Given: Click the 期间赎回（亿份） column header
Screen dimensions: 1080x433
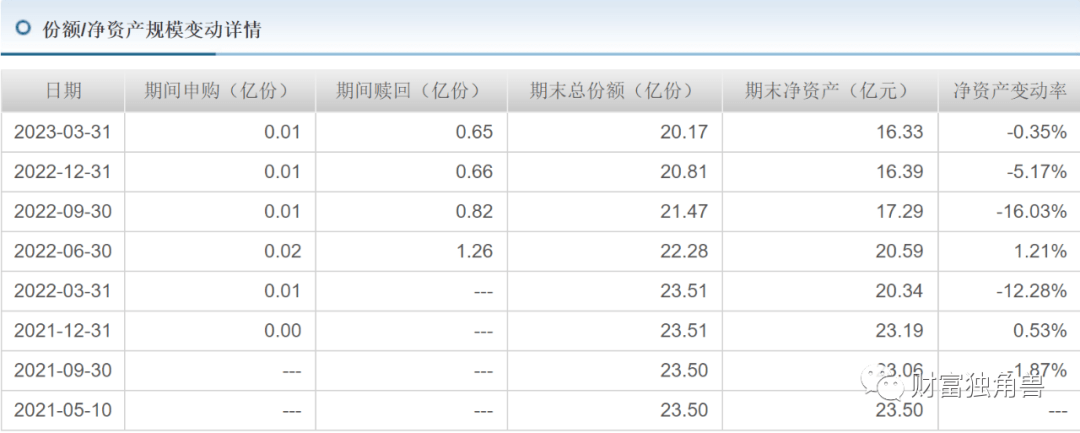Looking at the screenshot, I should pyautogui.click(x=410, y=91).
